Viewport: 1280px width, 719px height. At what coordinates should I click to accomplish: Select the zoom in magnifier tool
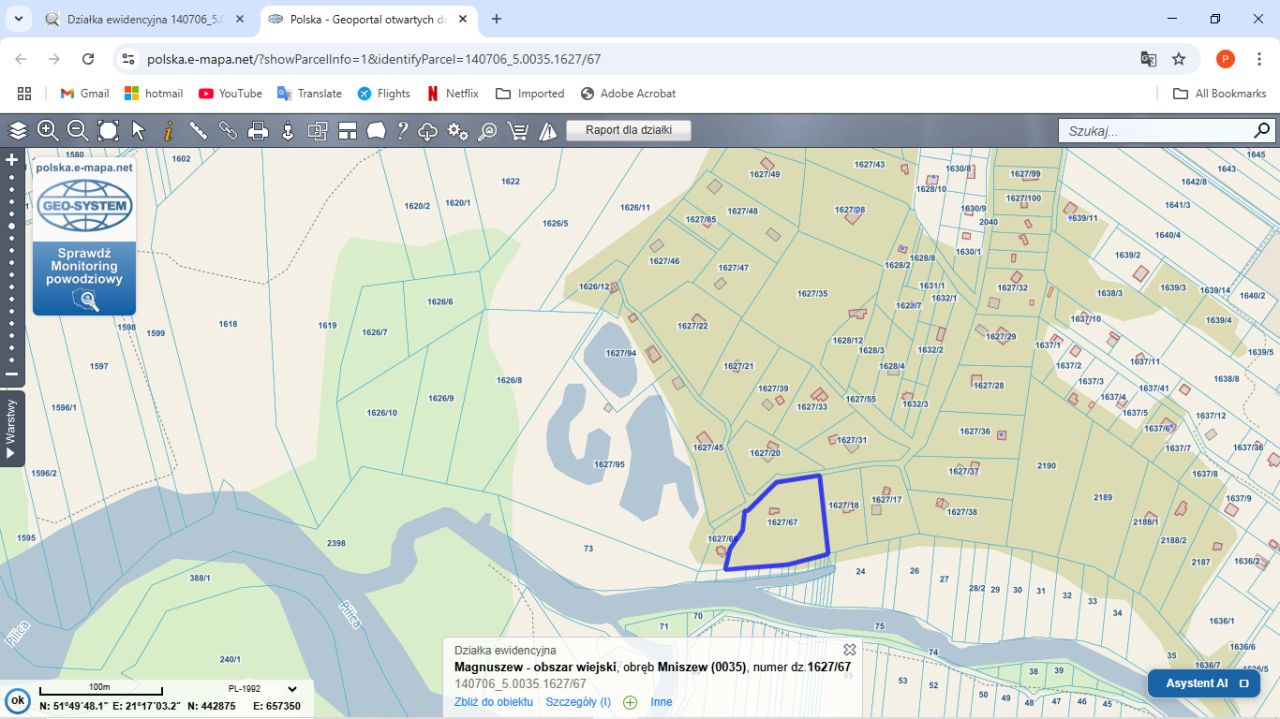[x=47, y=130]
